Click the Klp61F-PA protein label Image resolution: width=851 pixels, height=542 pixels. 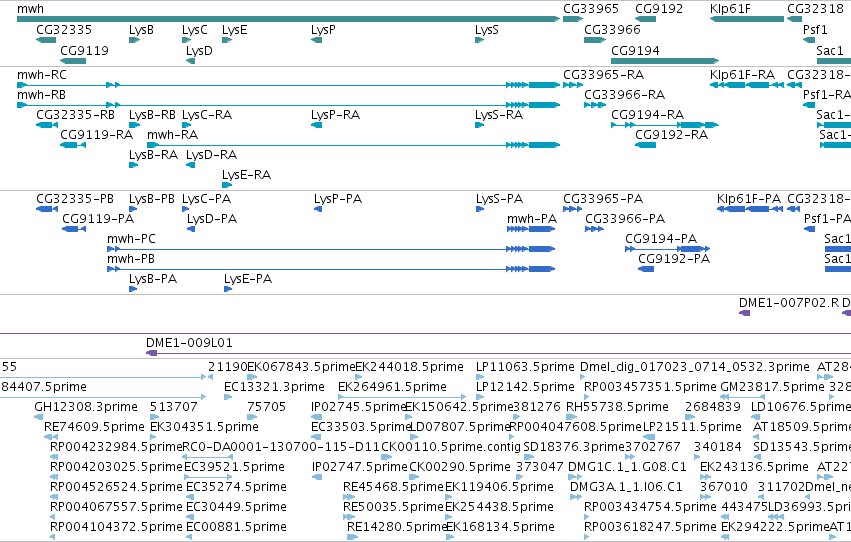pos(749,199)
